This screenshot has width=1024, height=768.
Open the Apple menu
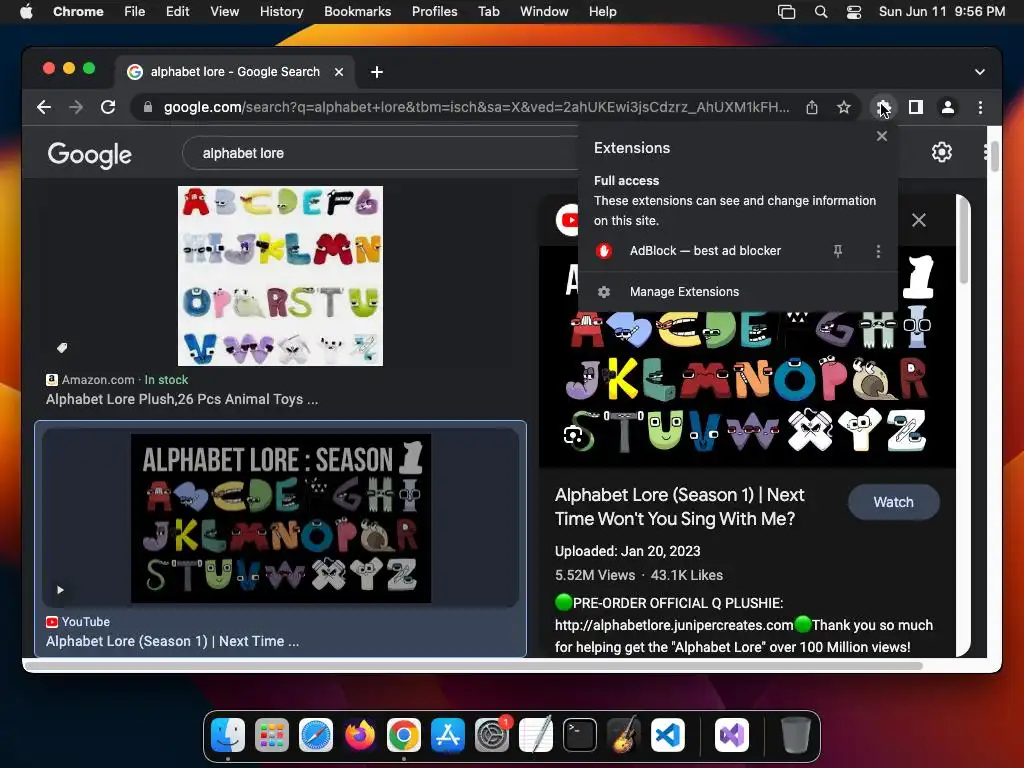(26, 11)
